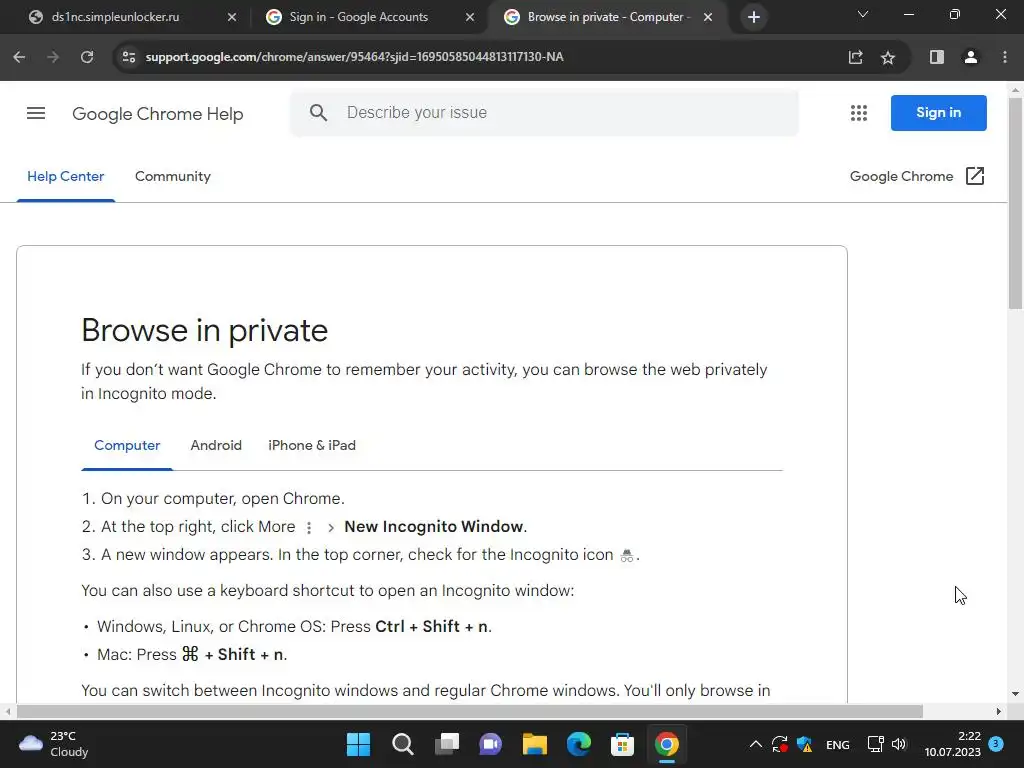Click the sync tray icon

click(779, 744)
